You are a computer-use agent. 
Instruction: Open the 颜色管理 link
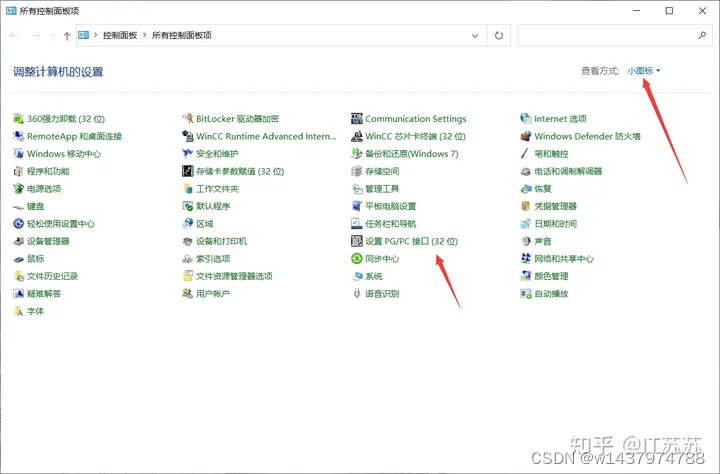click(551, 276)
